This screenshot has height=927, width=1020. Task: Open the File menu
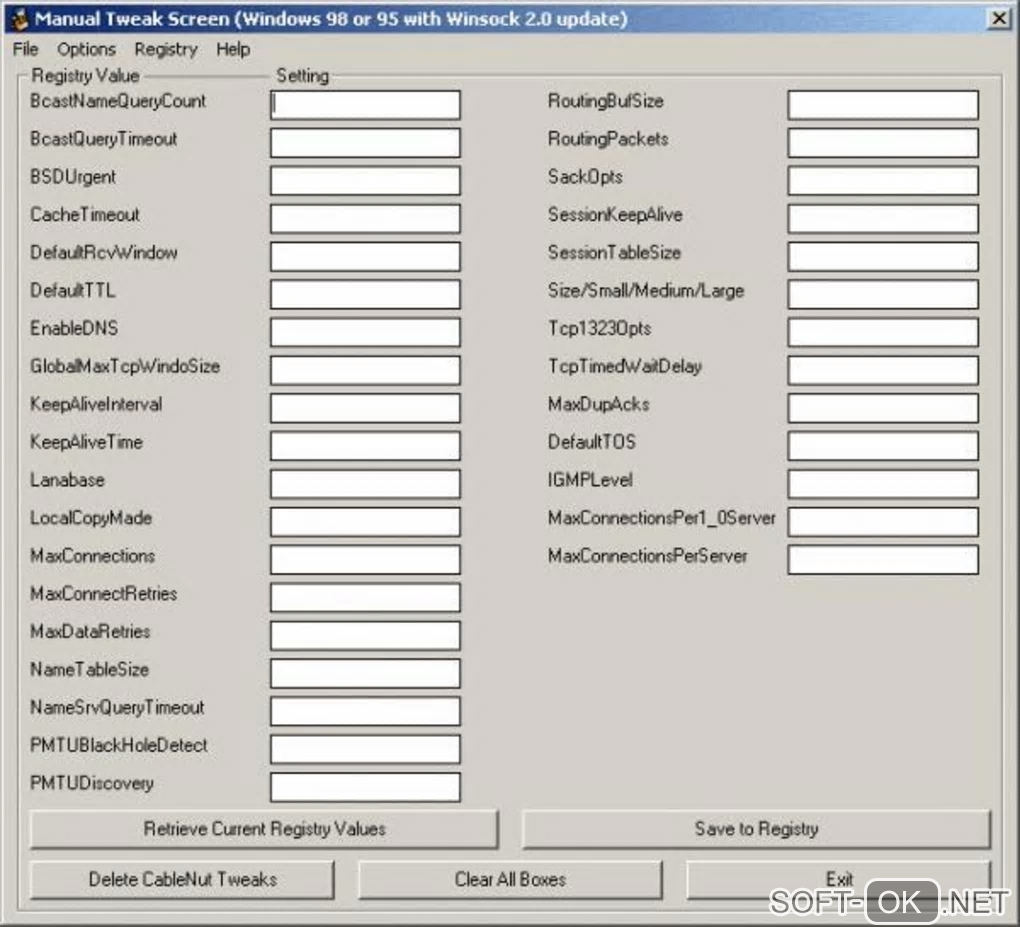[x=25, y=49]
